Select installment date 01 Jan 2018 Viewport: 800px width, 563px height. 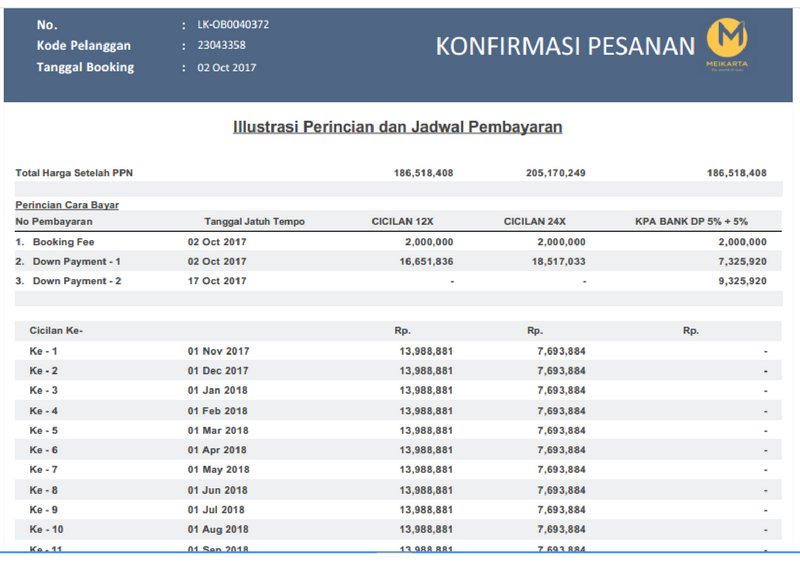(217, 390)
